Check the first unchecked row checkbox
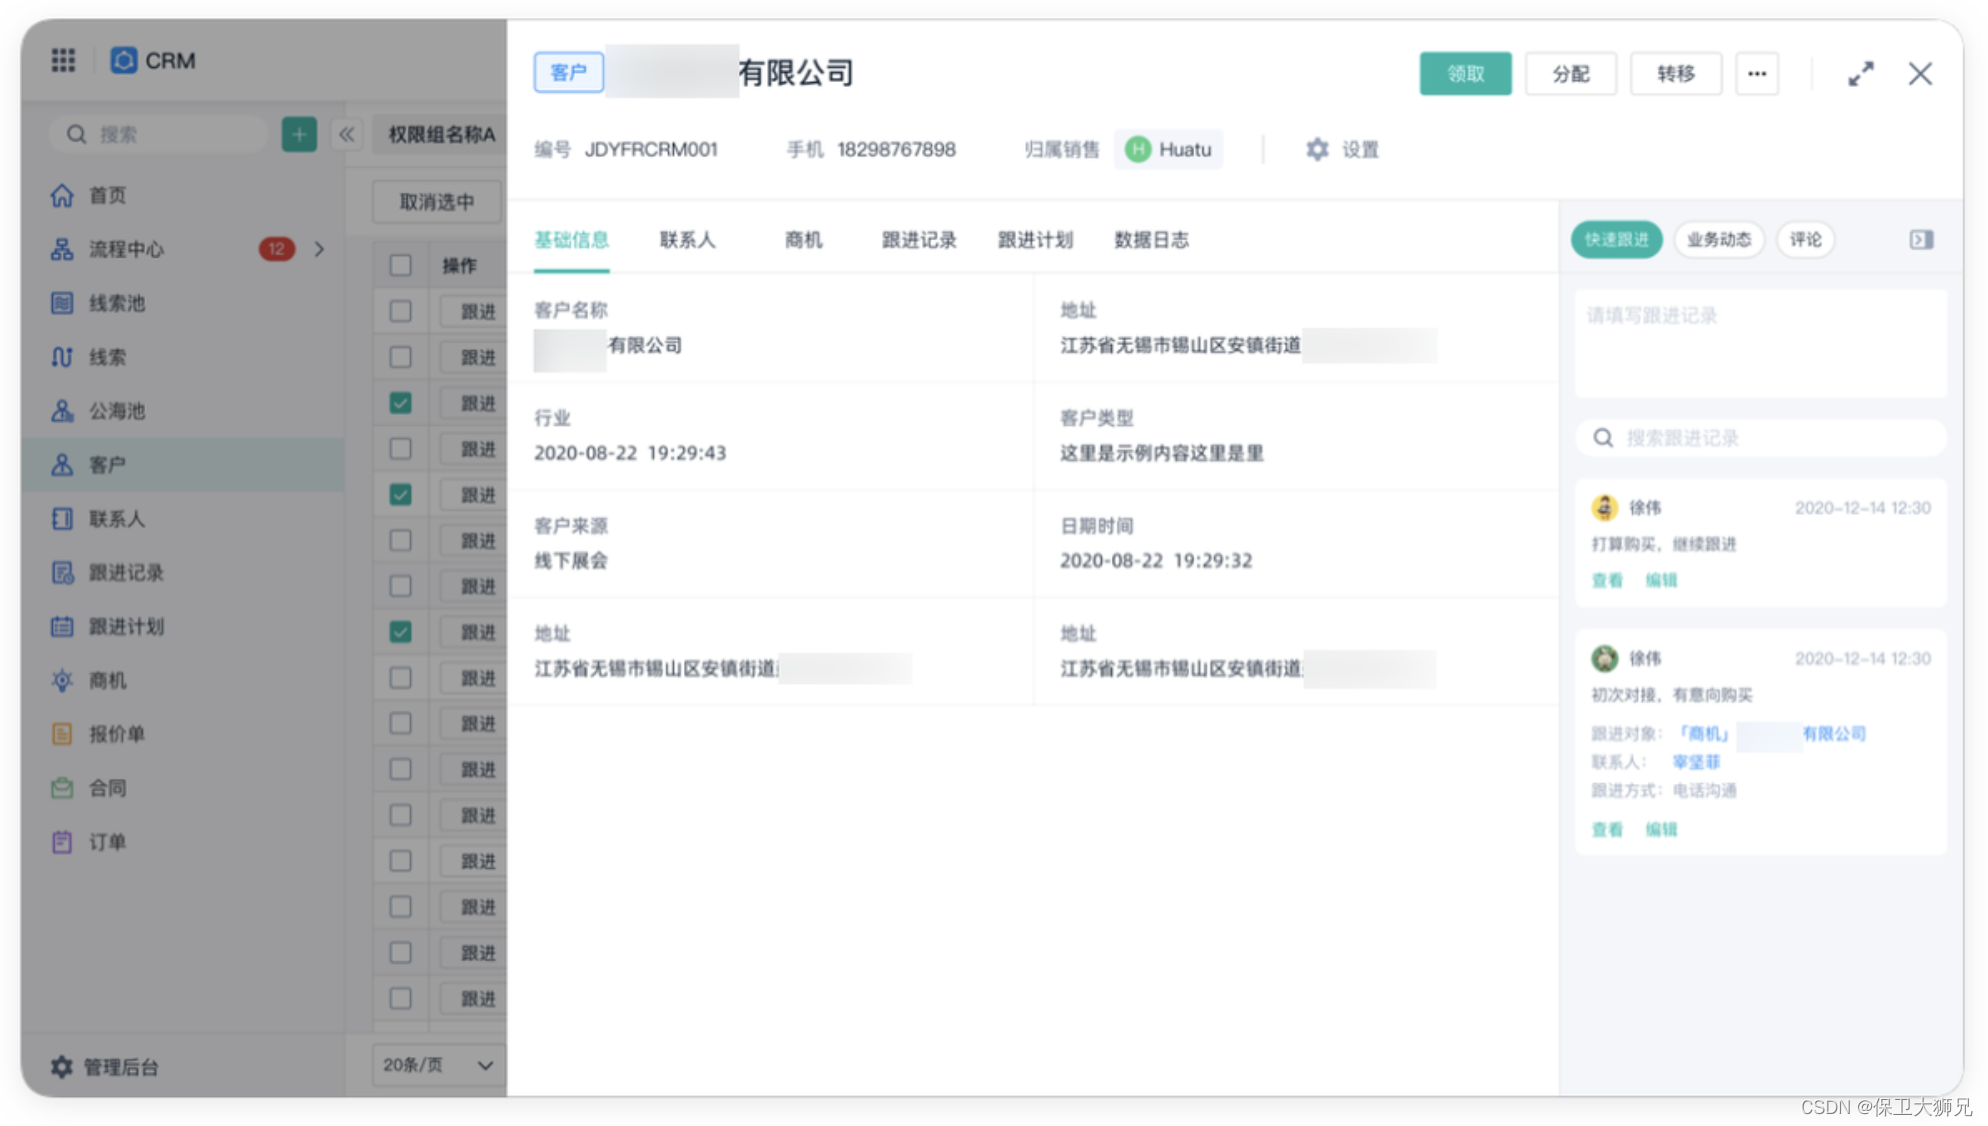The width and height of the screenshot is (1988, 1126). [401, 311]
